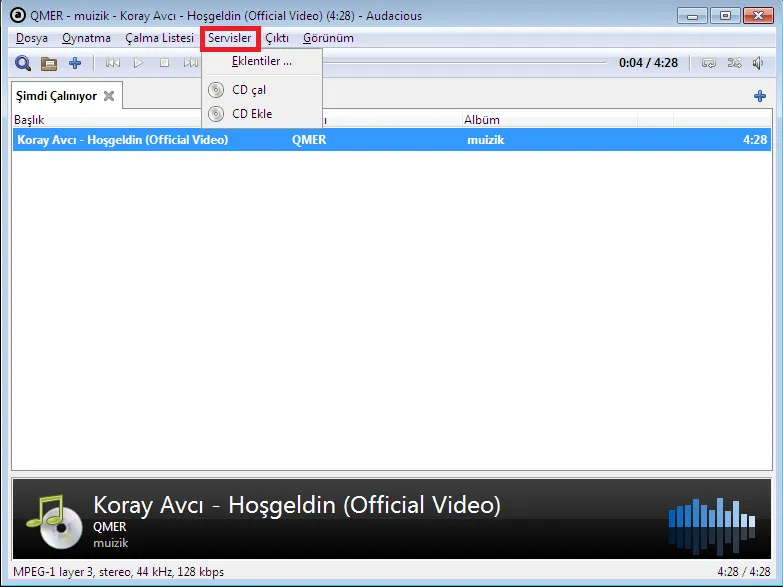
Task: Open the Çıktı menu
Action: [277, 38]
